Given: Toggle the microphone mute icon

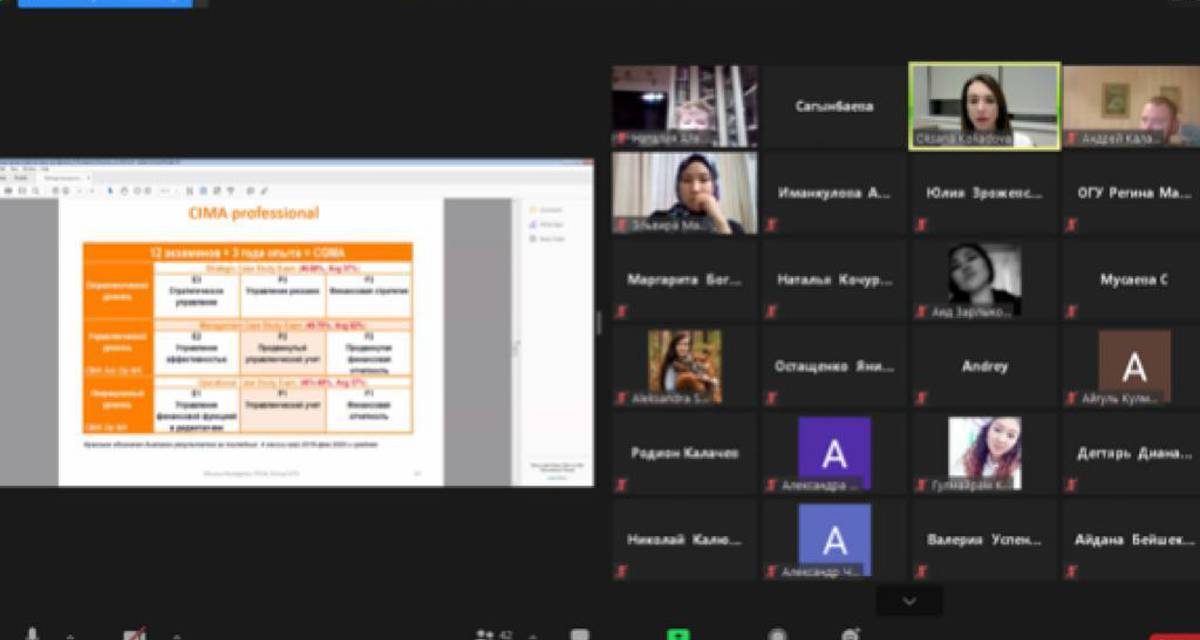Looking at the screenshot, I should [32, 634].
